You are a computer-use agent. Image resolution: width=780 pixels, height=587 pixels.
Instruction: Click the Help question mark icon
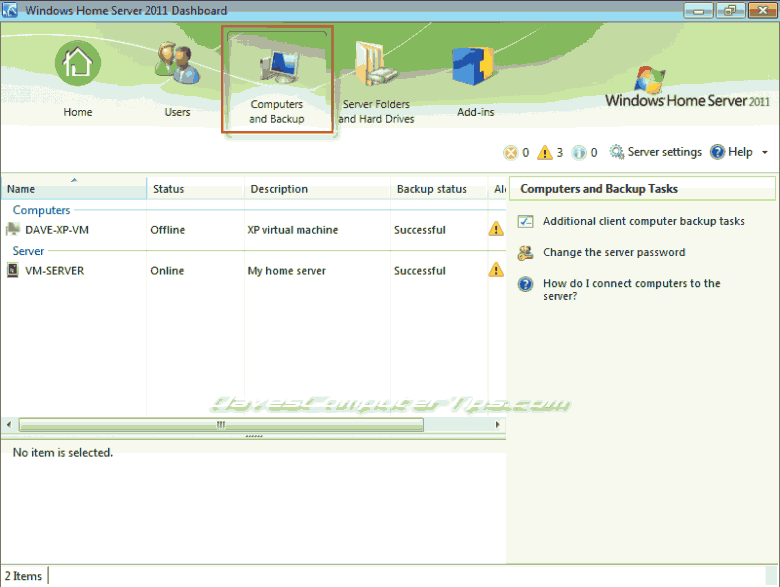pos(717,152)
